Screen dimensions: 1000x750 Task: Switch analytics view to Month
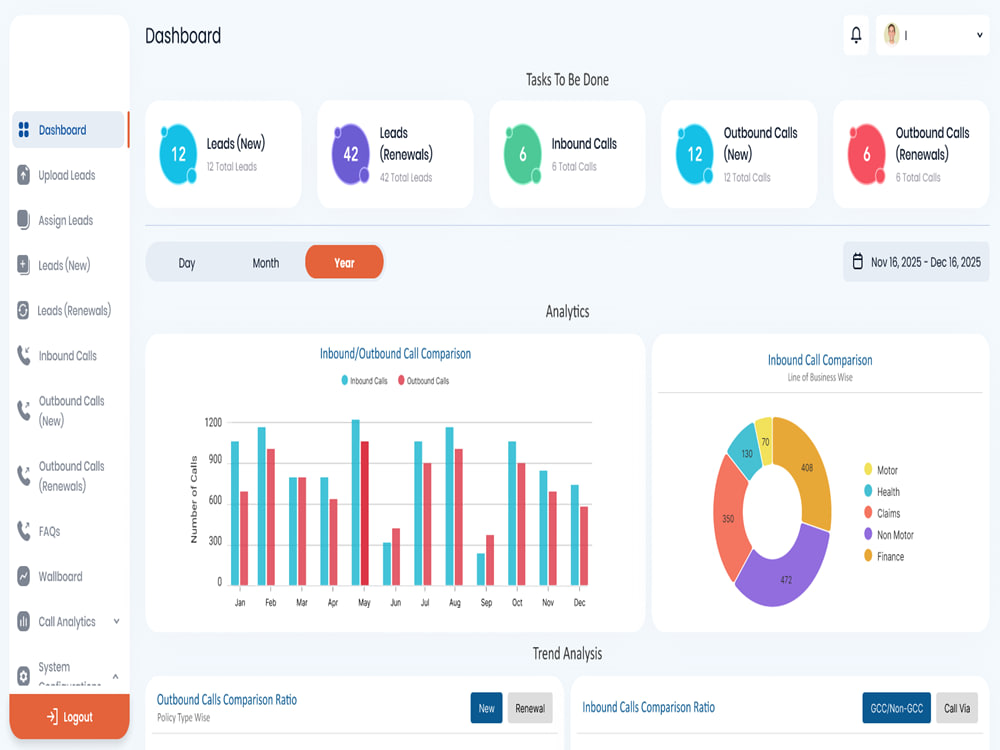coord(265,263)
